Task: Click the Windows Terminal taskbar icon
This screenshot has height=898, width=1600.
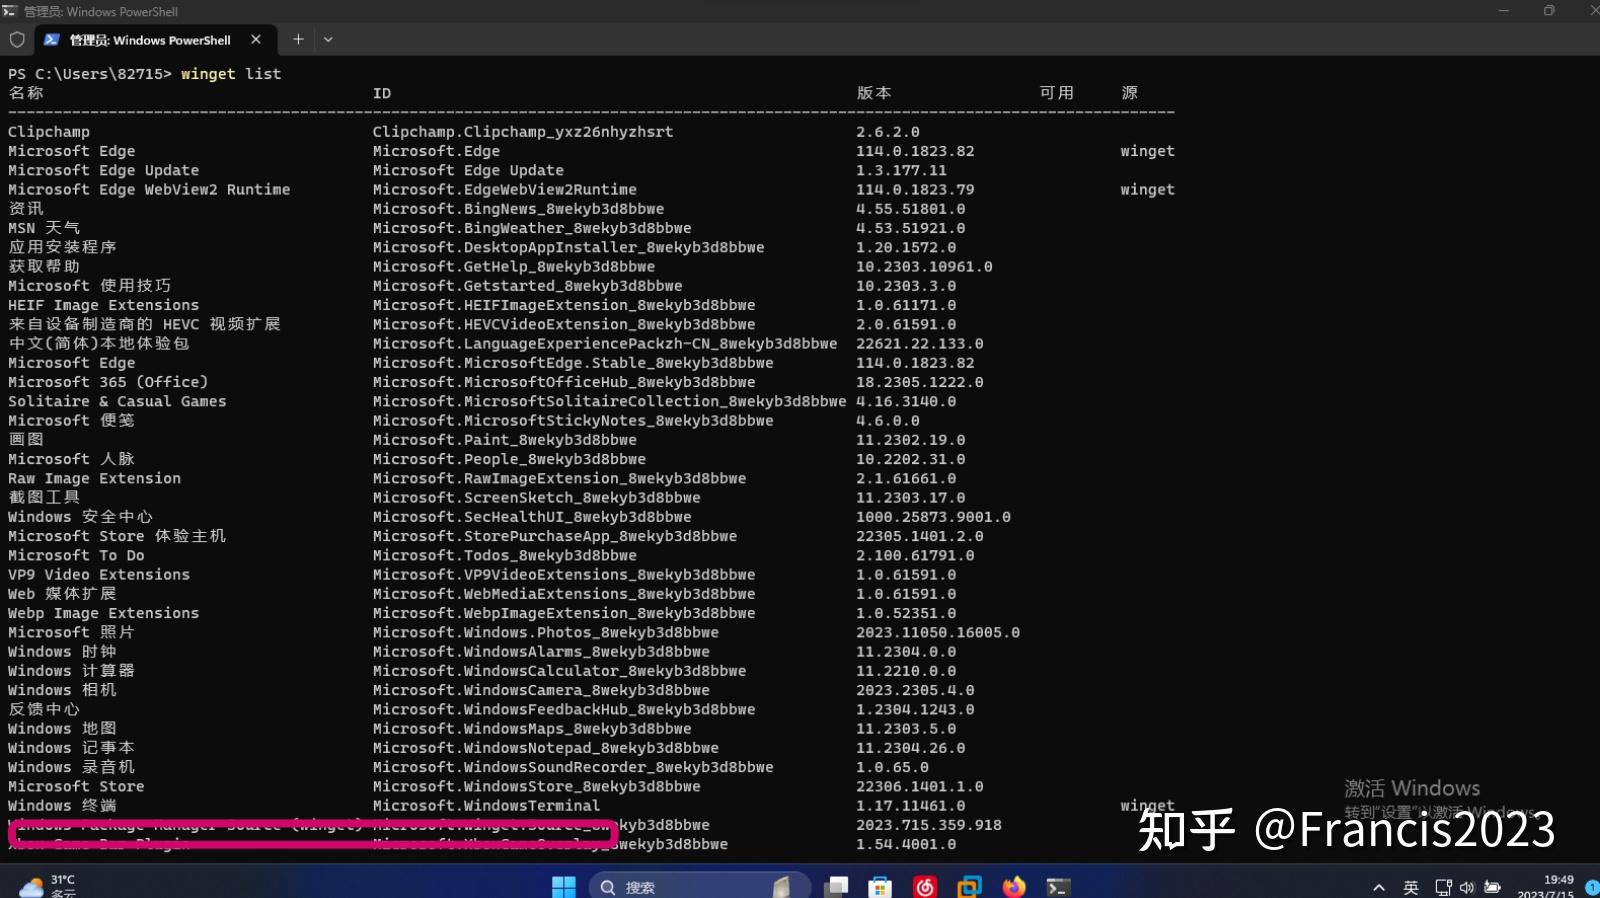Action: coord(1058,886)
